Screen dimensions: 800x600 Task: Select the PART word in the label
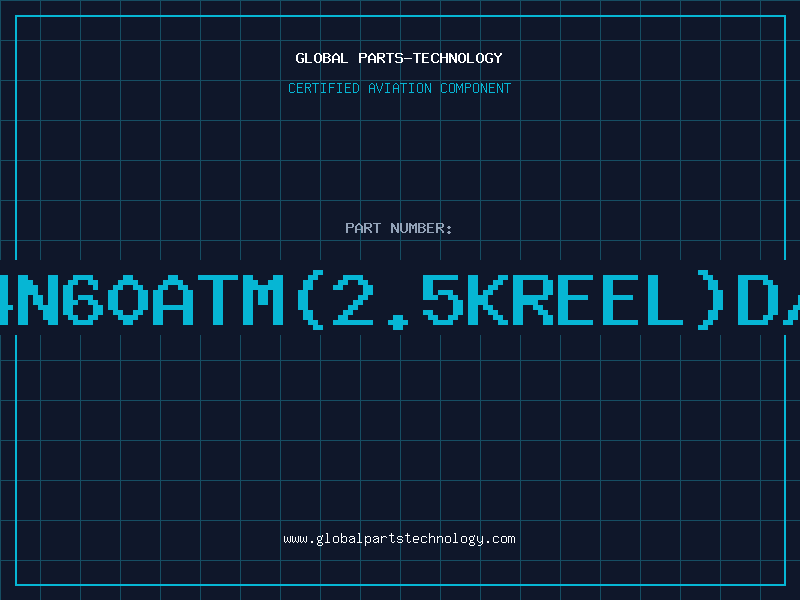pos(363,228)
